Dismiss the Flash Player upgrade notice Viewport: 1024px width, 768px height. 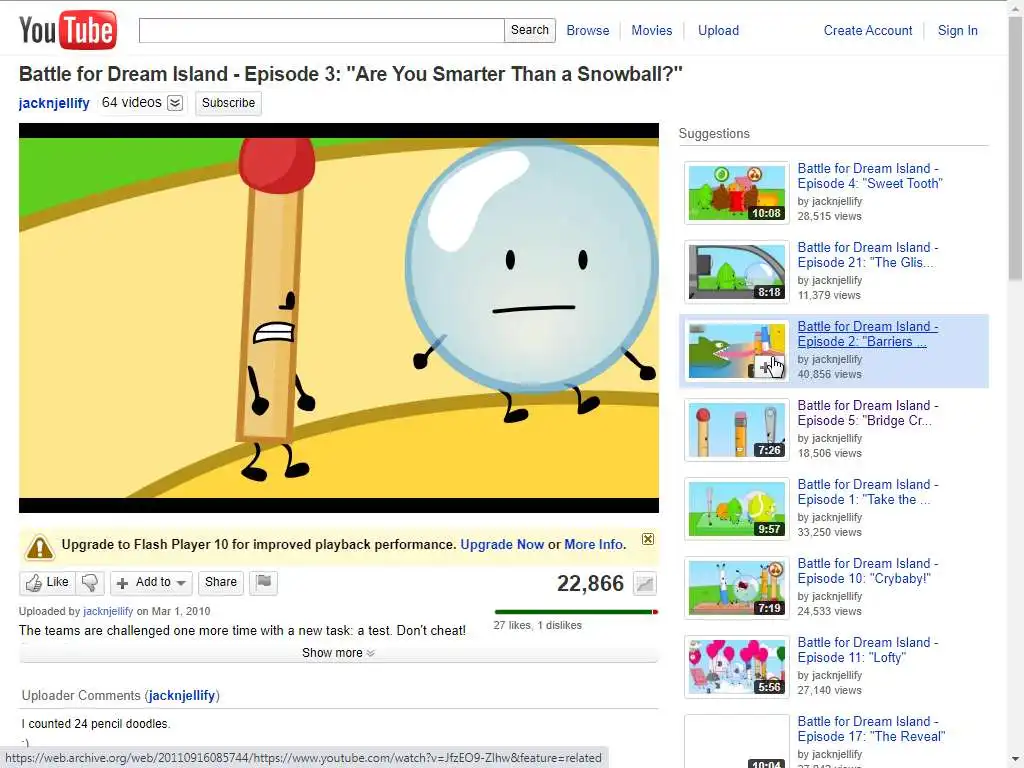pos(647,539)
